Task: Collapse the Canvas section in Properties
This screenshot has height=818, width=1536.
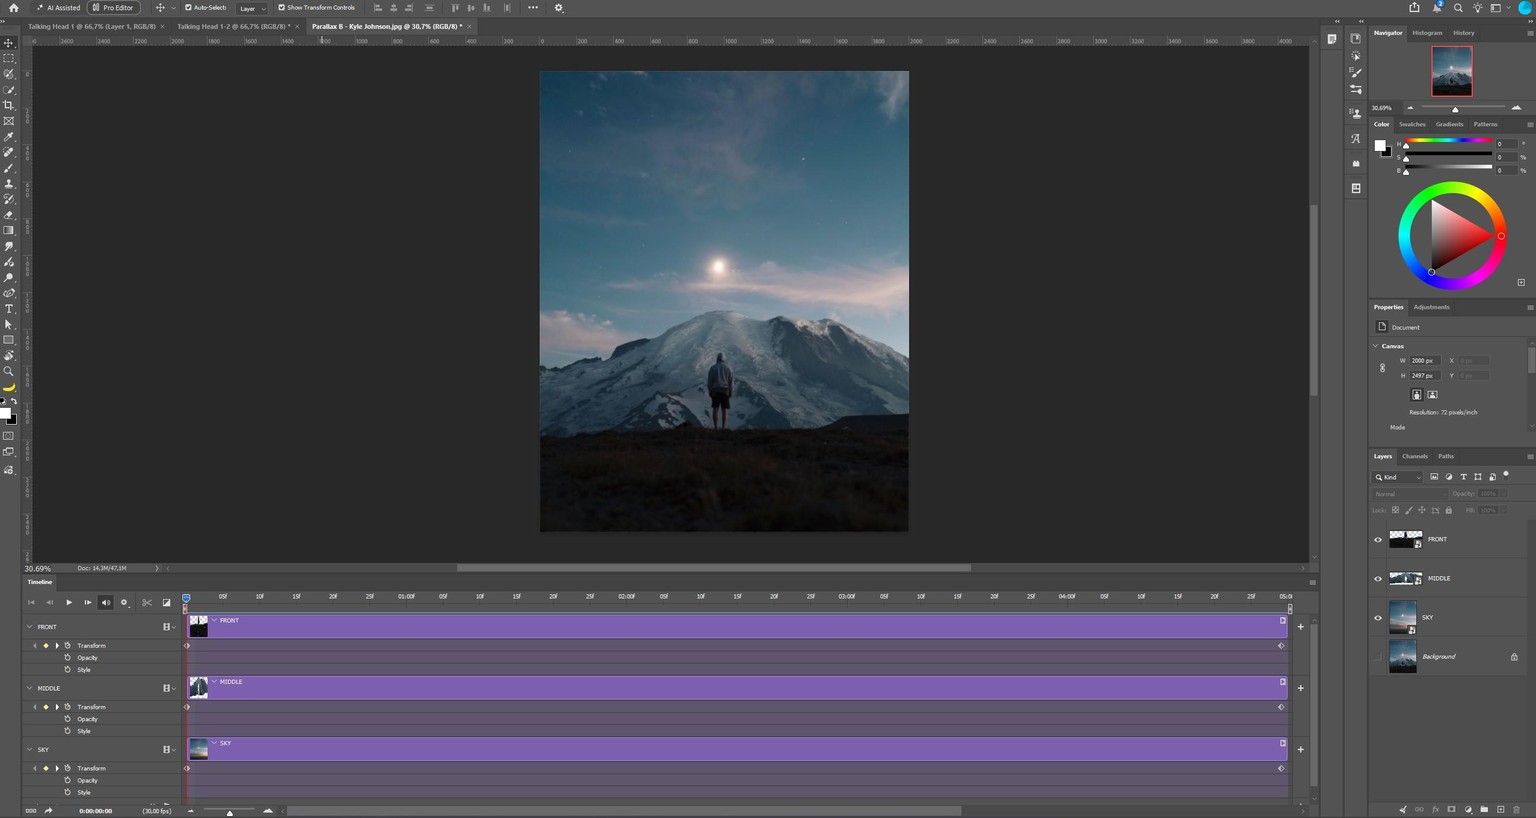Action: [x=1376, y=346]
